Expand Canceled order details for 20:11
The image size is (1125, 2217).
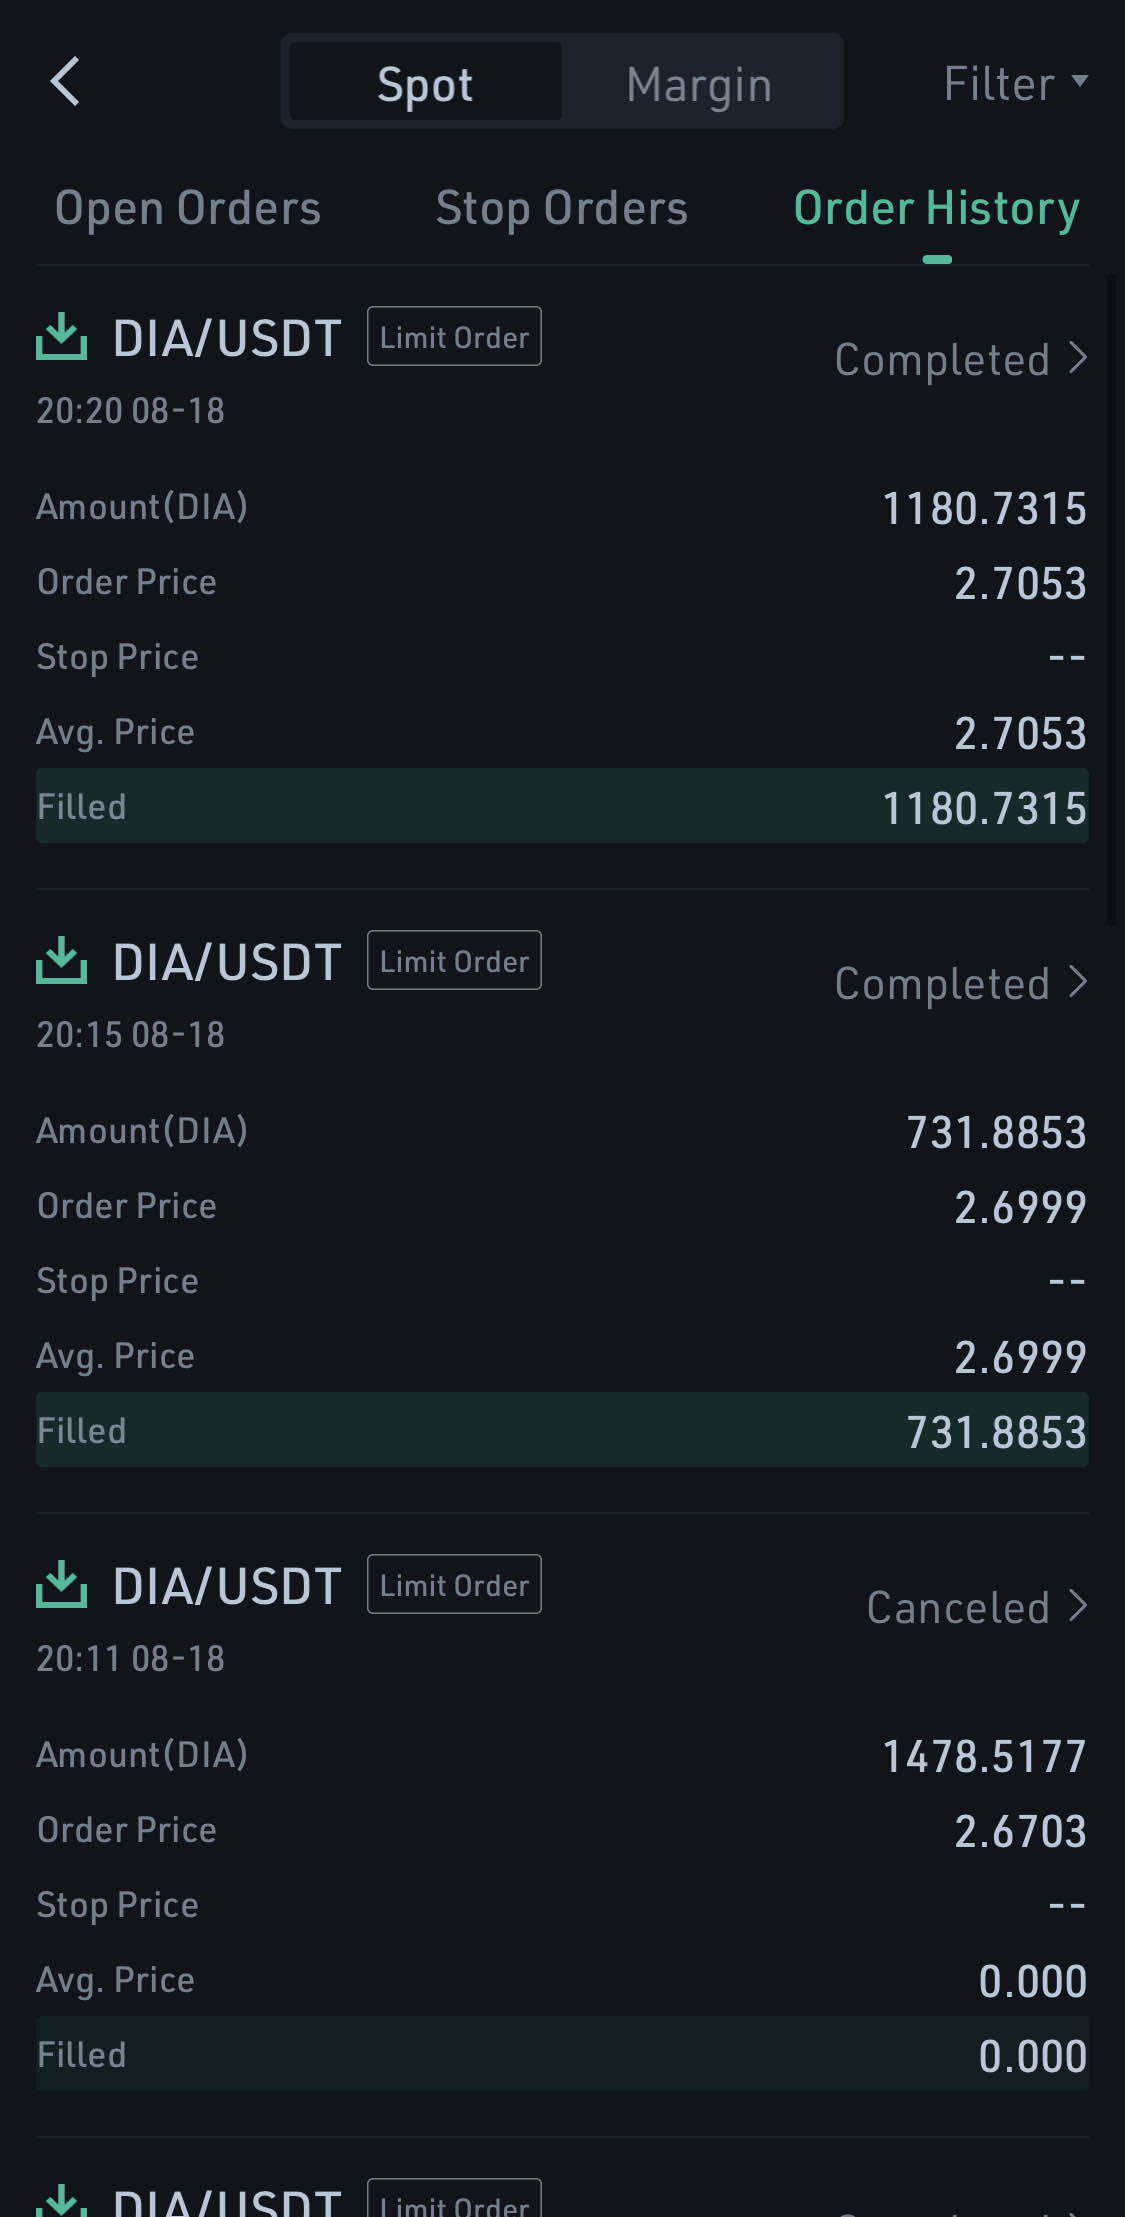[x=976, y=1607]
